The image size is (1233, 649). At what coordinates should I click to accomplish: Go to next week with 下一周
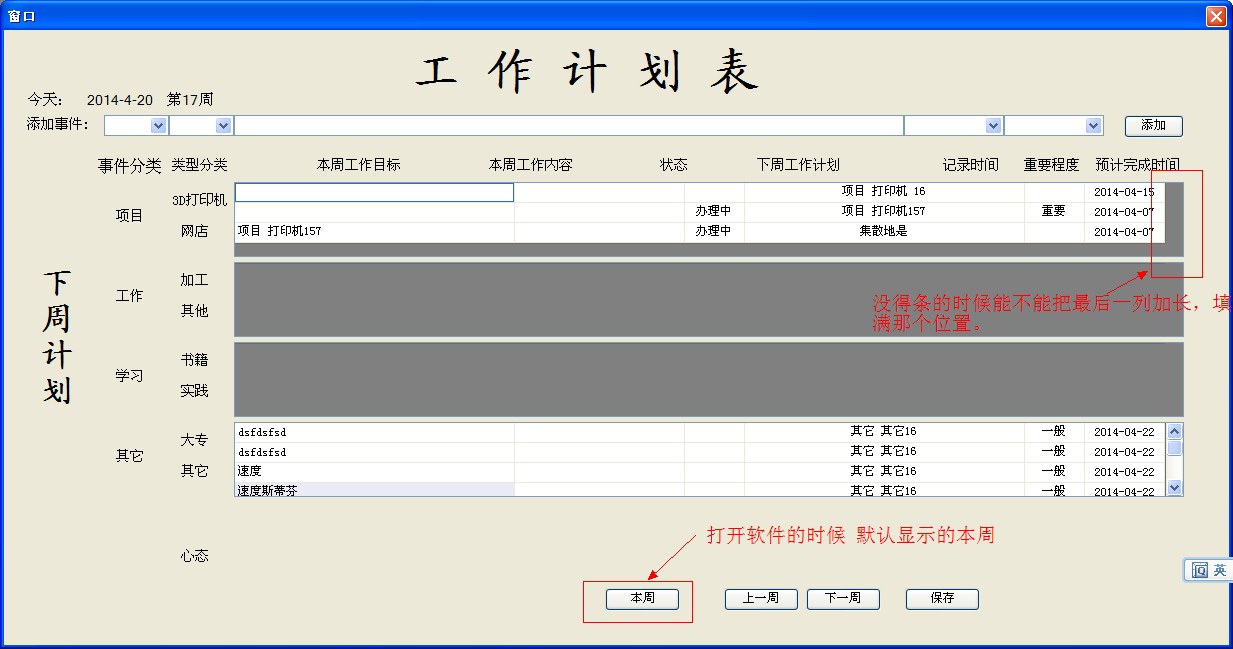pos(842,598)
